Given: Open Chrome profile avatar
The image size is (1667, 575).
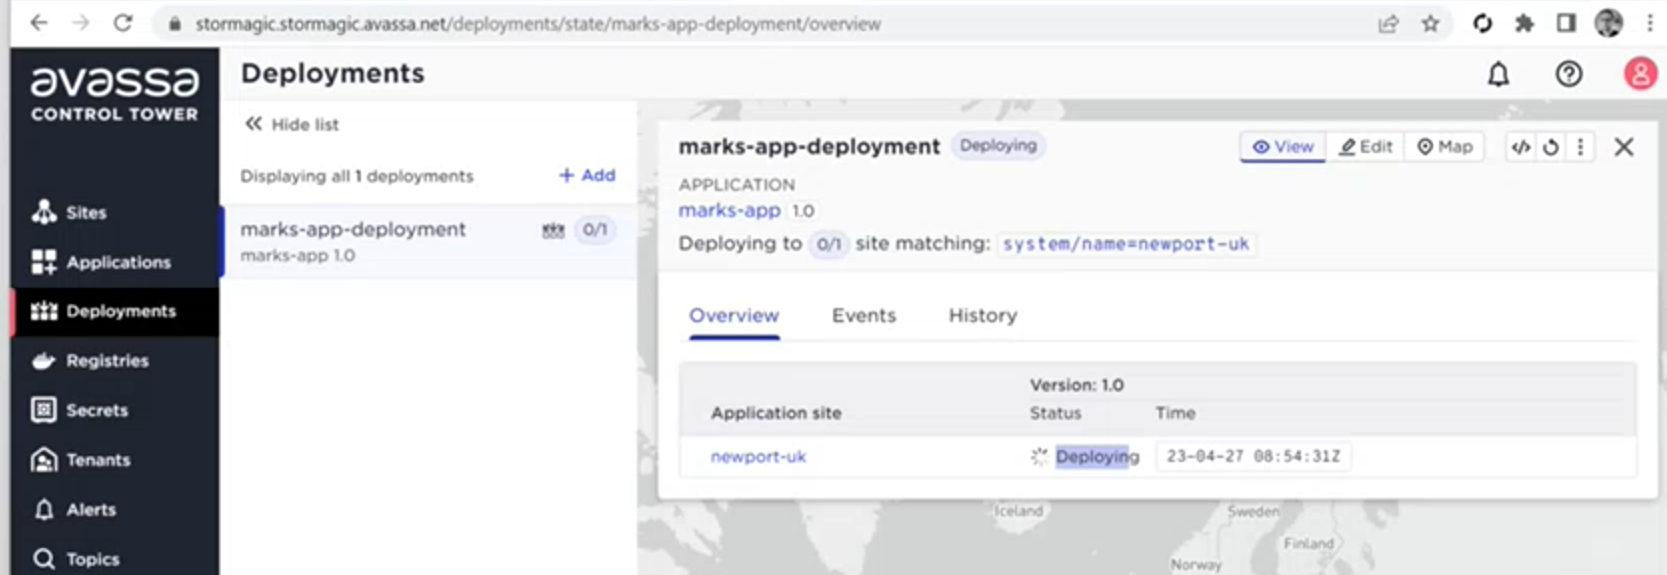Looking at the screenshot, I should point(1608,23).
